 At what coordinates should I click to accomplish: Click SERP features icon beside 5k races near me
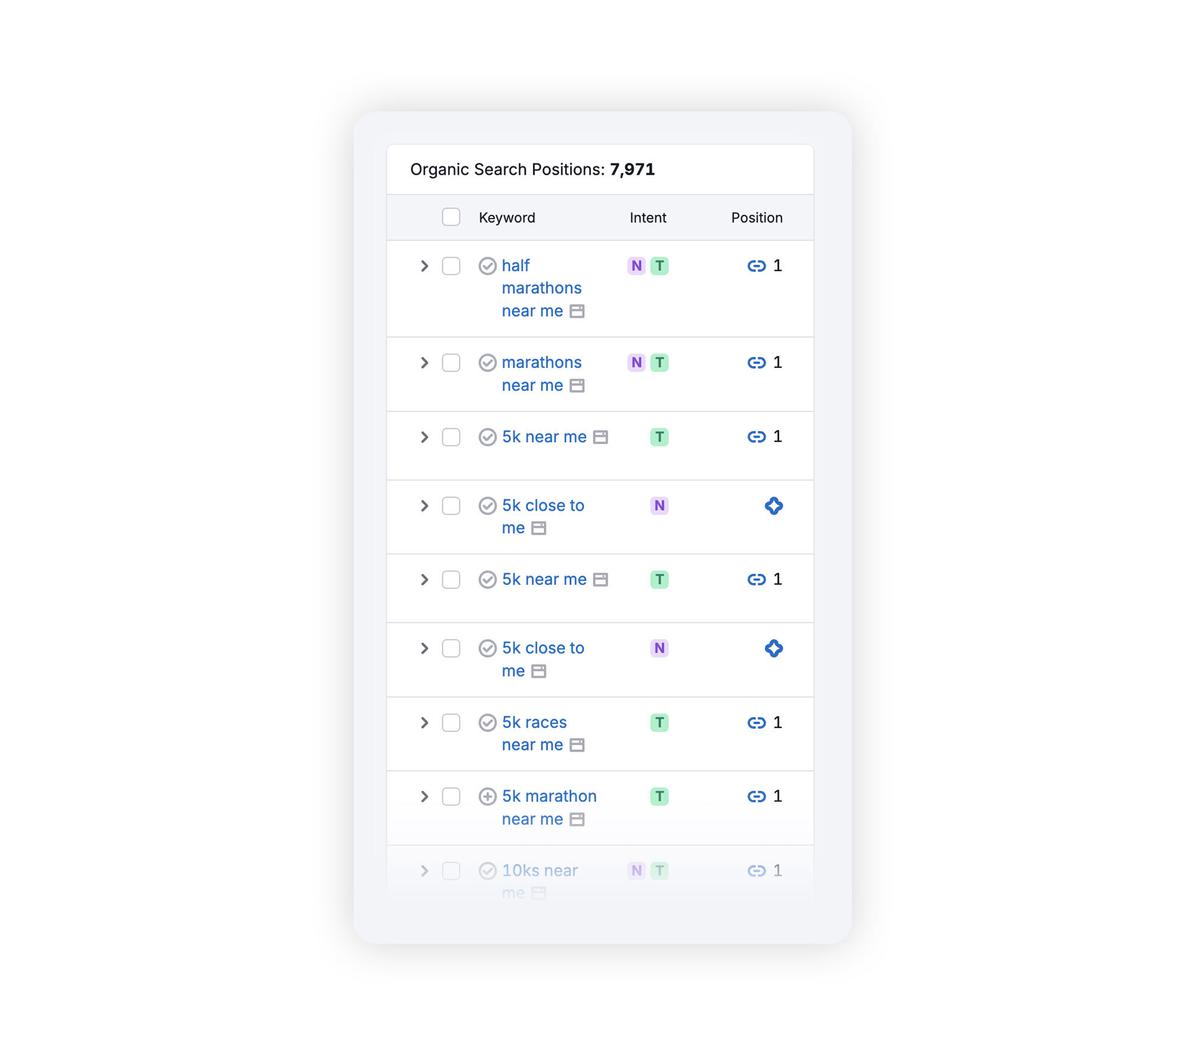577,745
